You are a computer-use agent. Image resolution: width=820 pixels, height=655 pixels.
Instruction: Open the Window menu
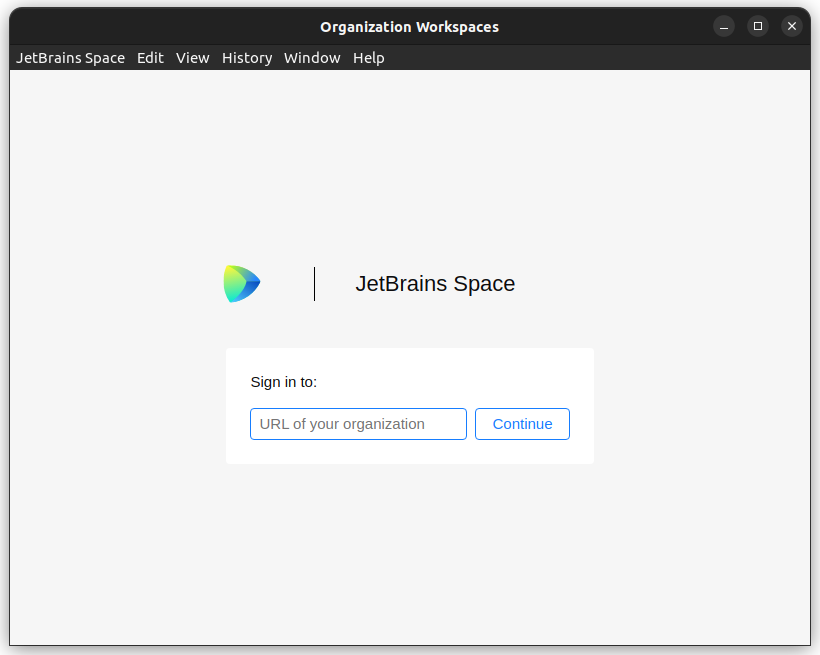point(312,58)
